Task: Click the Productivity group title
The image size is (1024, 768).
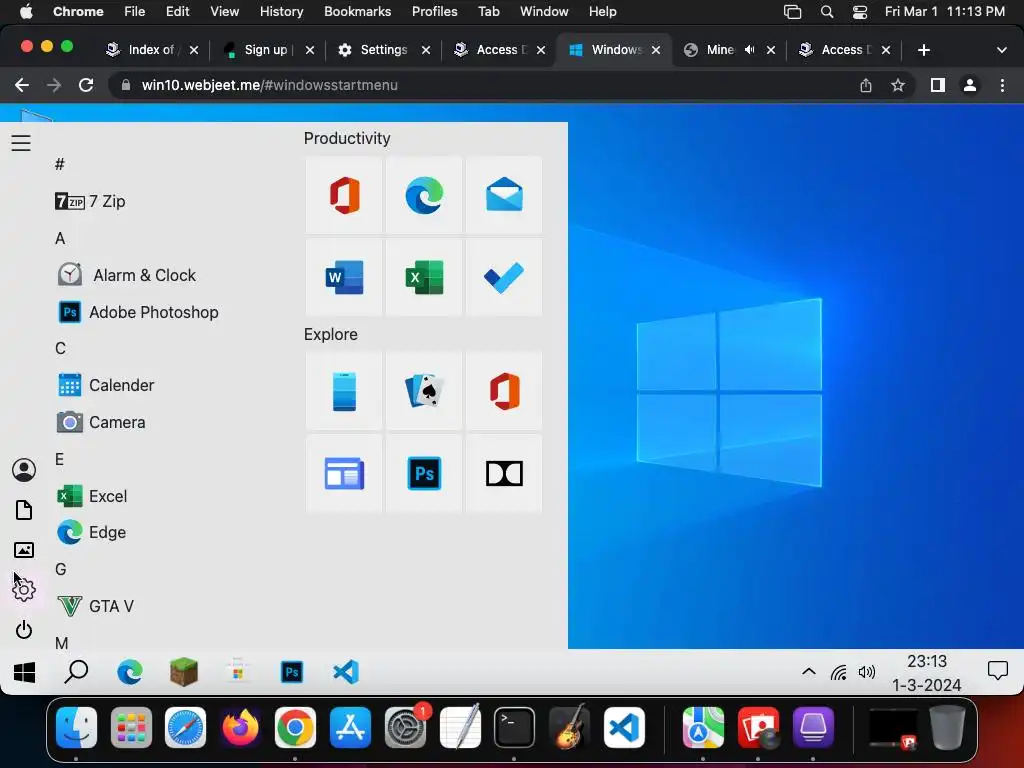Action: coord(347,138)
